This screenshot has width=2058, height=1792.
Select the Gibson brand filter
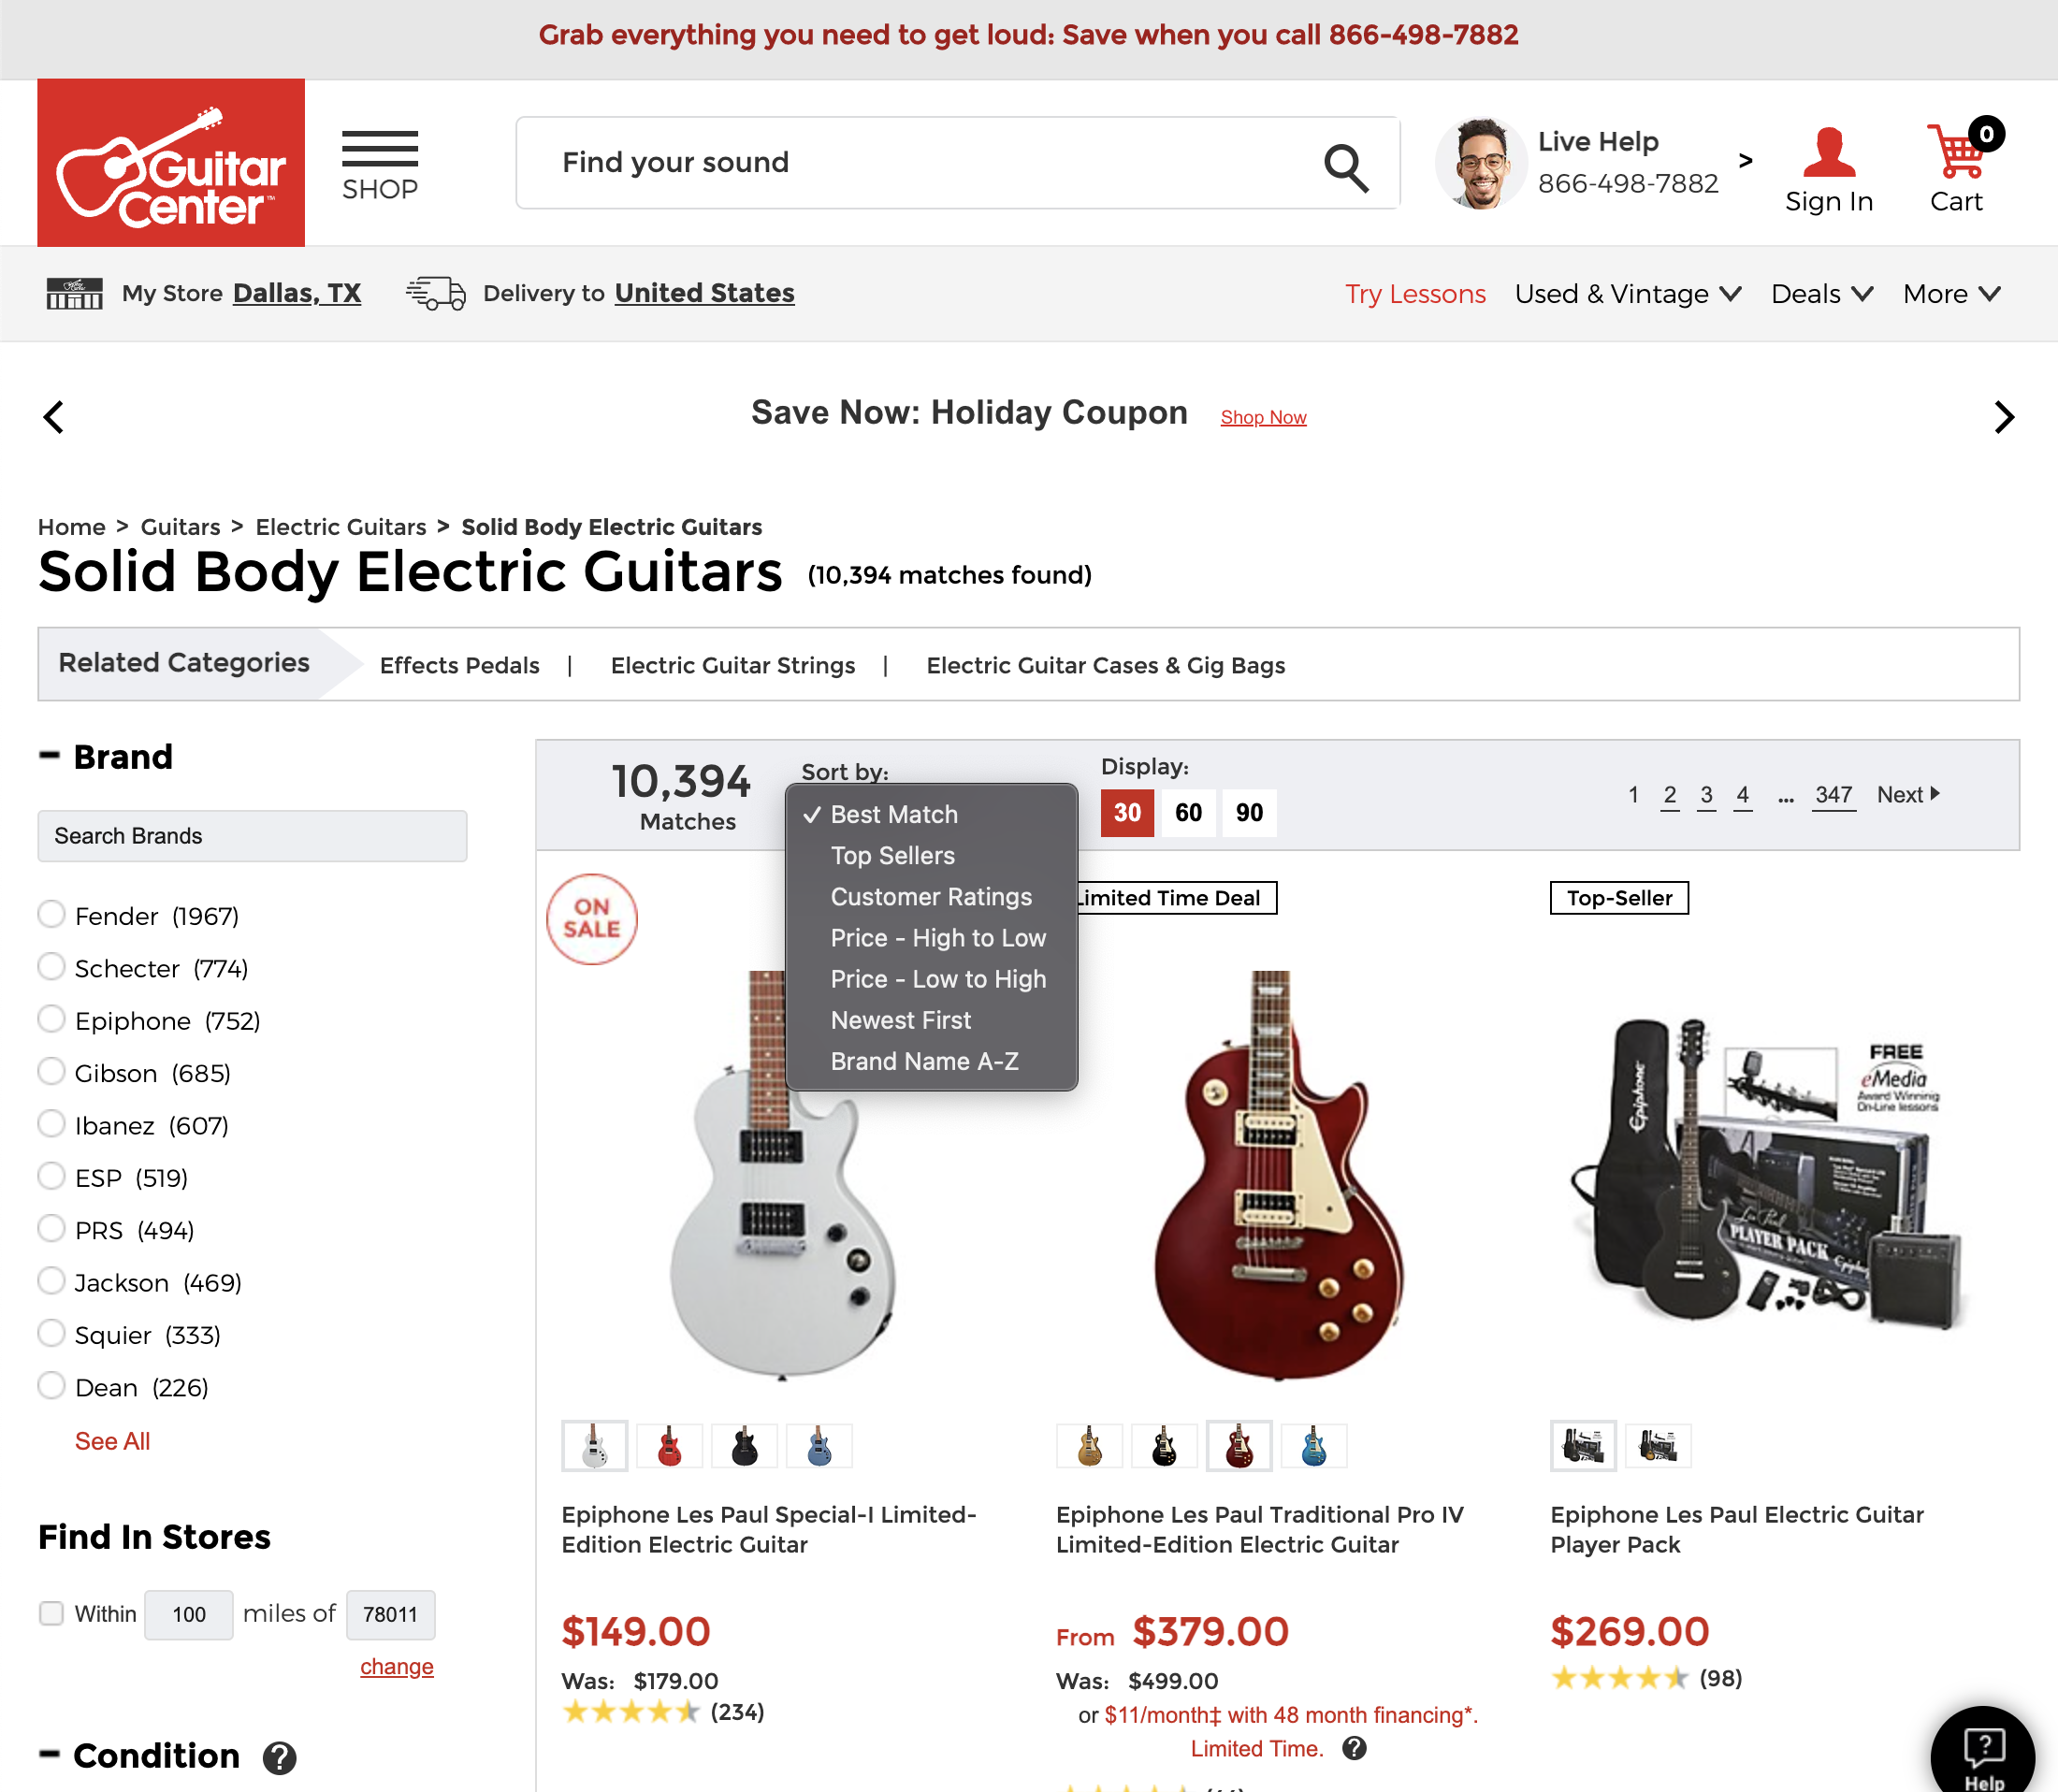click(51, 1072)
